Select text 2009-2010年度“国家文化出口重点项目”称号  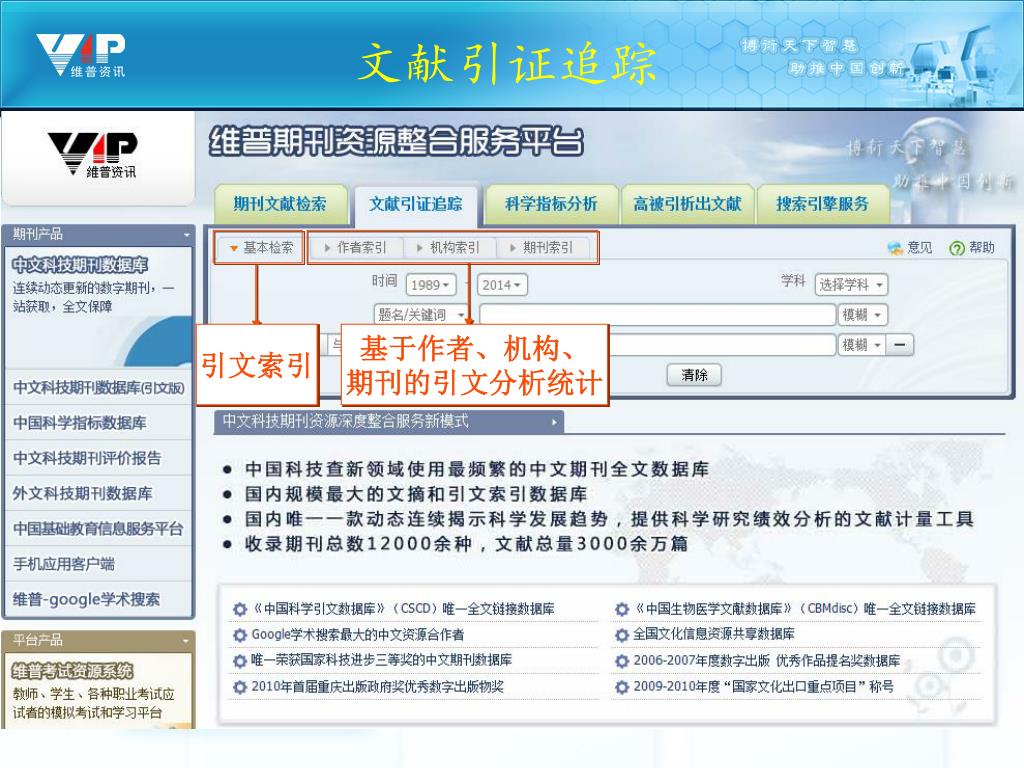(763, 686)
